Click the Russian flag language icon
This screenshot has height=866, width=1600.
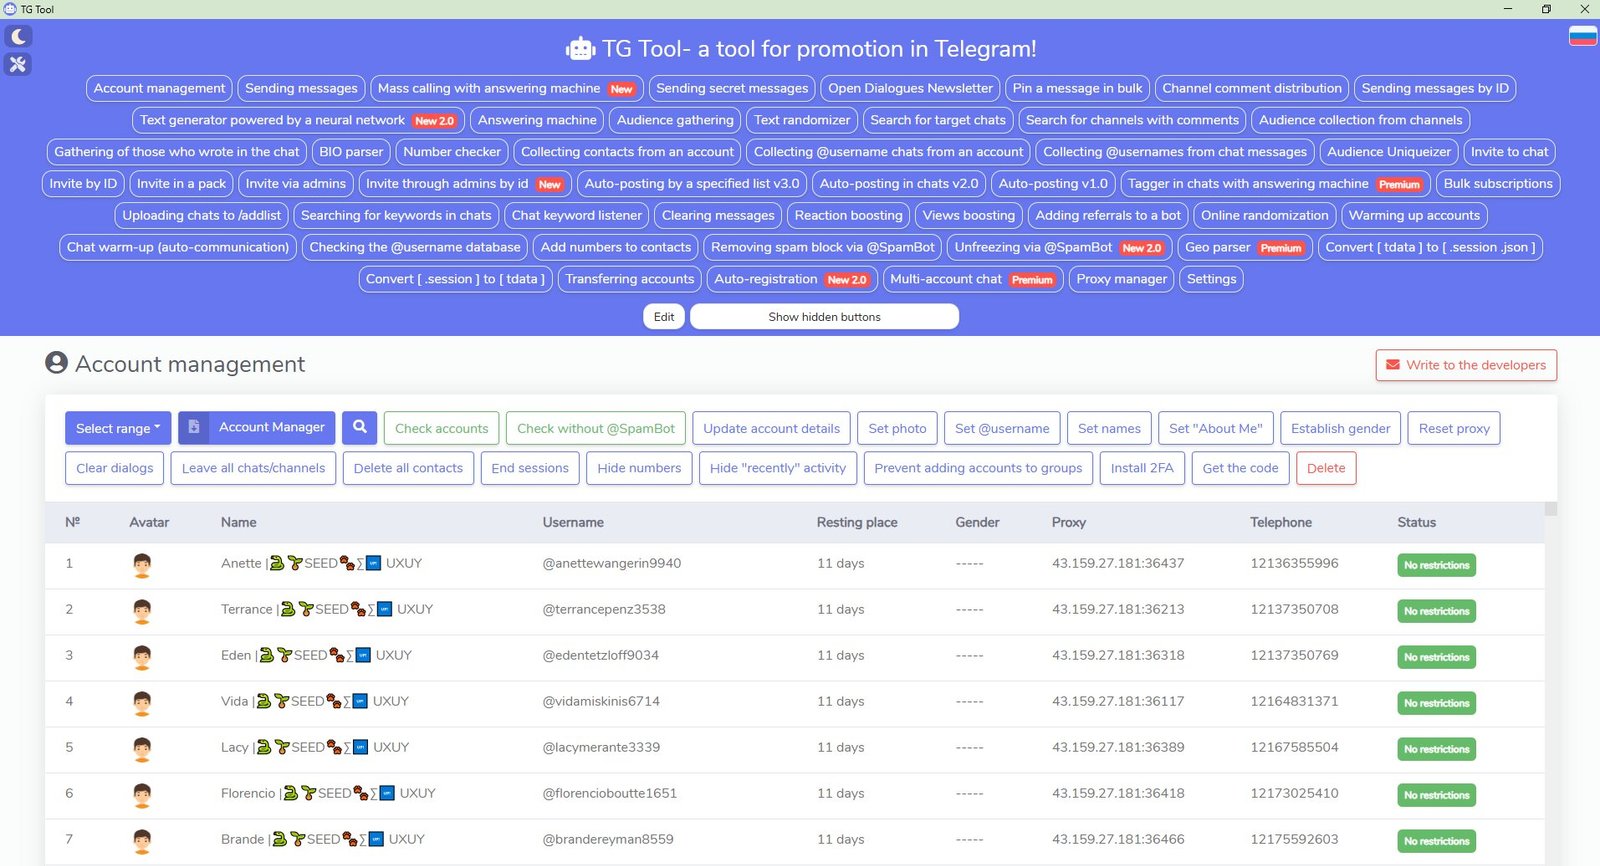click(1582, 37)
